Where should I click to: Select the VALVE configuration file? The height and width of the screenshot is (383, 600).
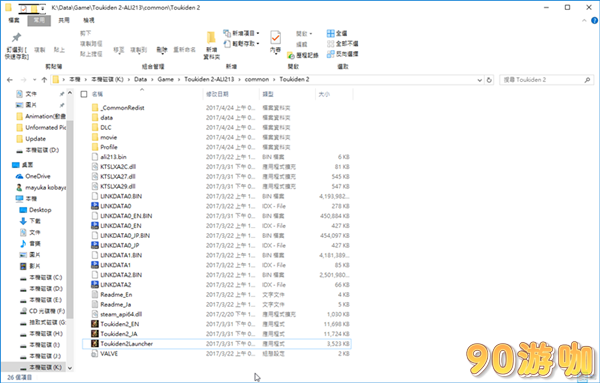pos(216,354)
